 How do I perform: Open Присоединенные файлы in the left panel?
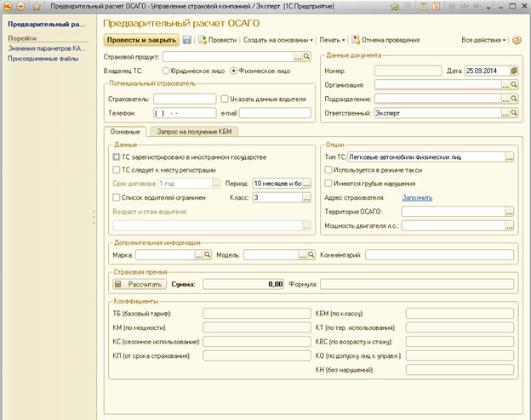pos(43,59)
